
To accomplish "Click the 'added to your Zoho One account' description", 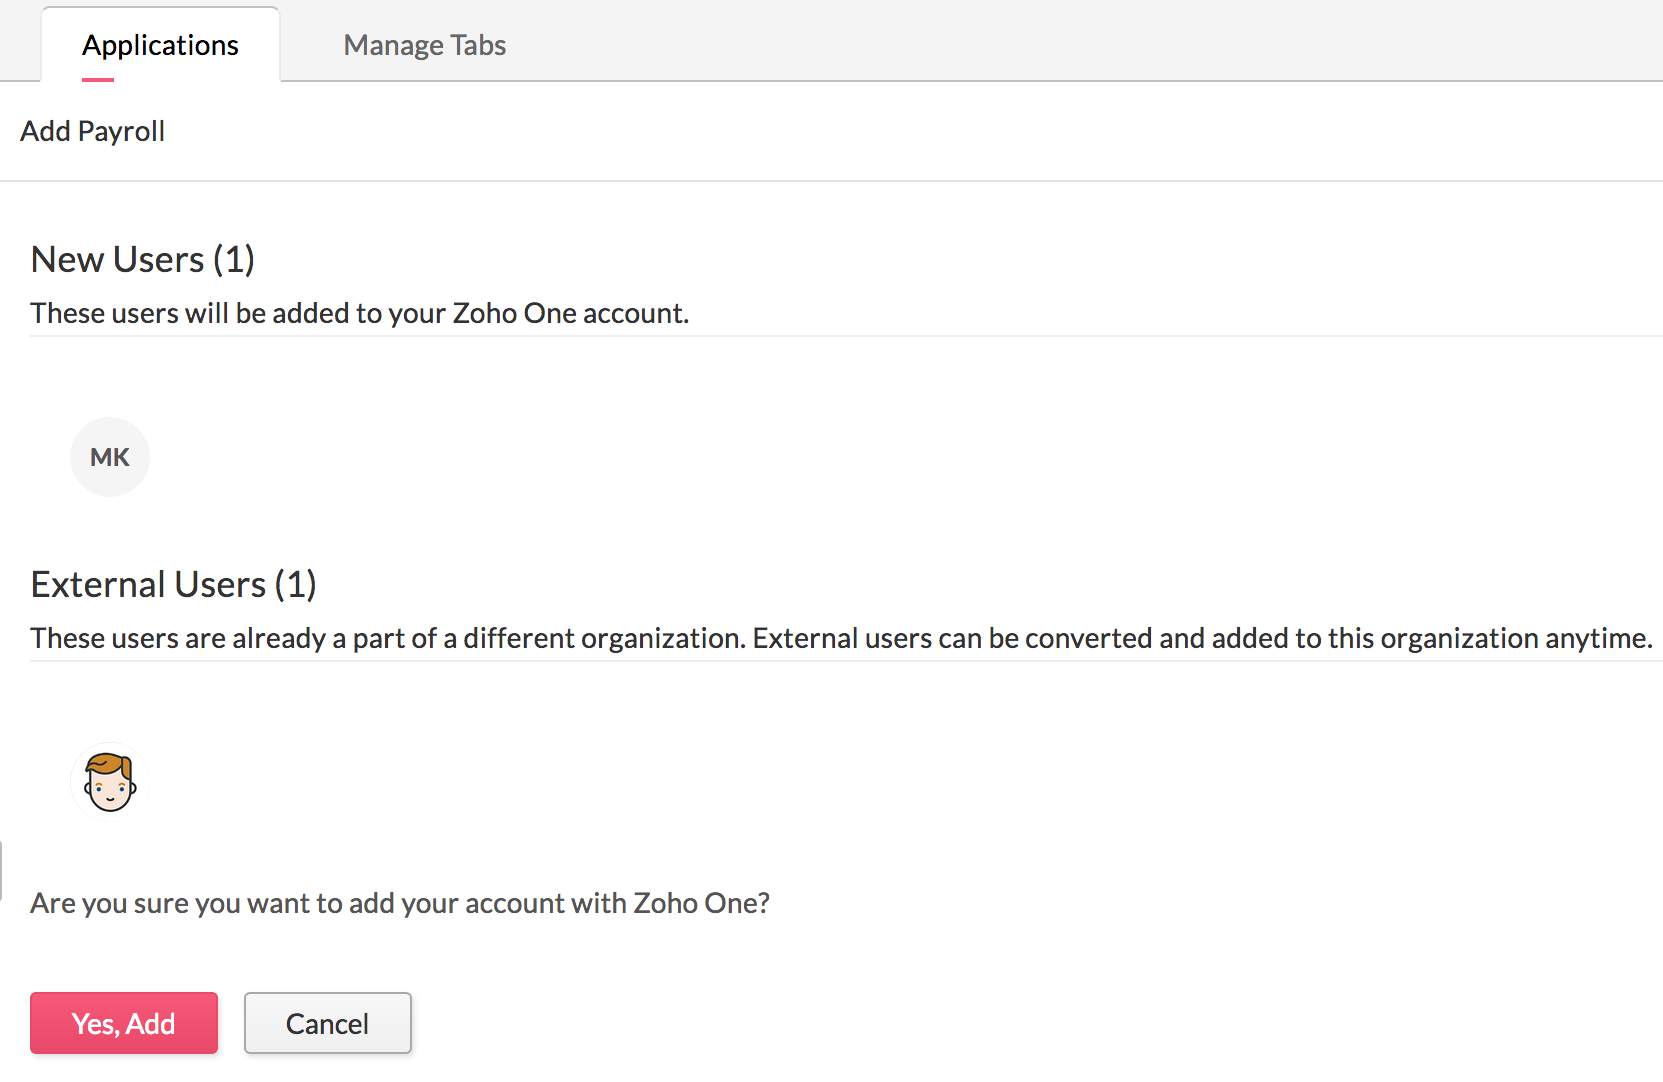I will (x=360, y=313).
